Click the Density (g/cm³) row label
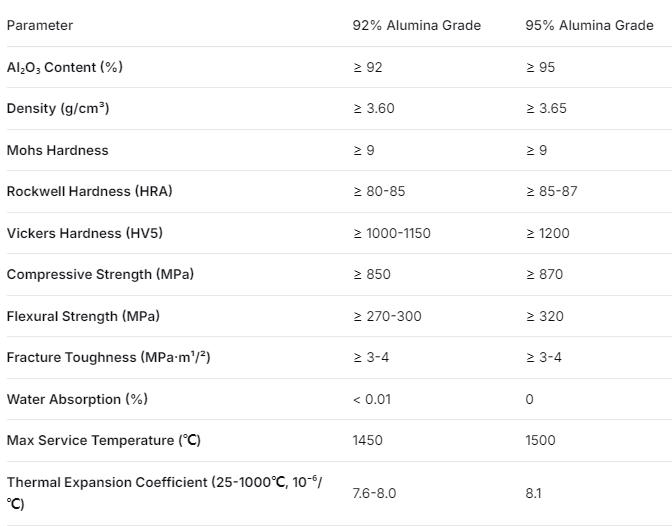 58,108
